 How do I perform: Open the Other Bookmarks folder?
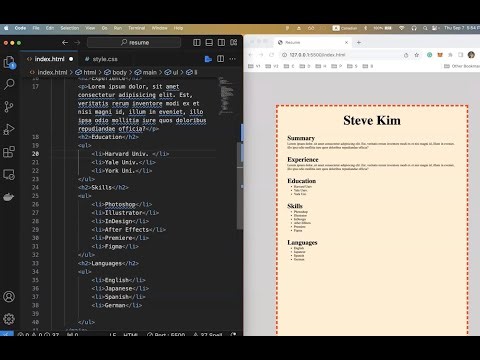coord(462,66)
